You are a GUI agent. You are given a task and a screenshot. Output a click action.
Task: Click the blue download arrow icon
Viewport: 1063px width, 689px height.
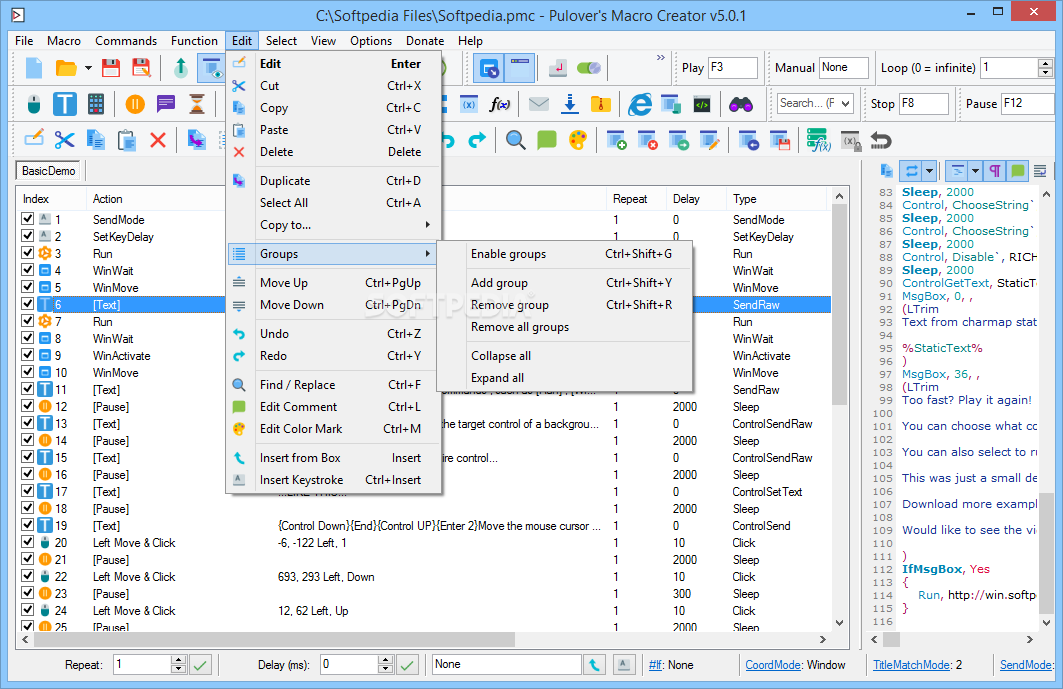pos(570,104)
